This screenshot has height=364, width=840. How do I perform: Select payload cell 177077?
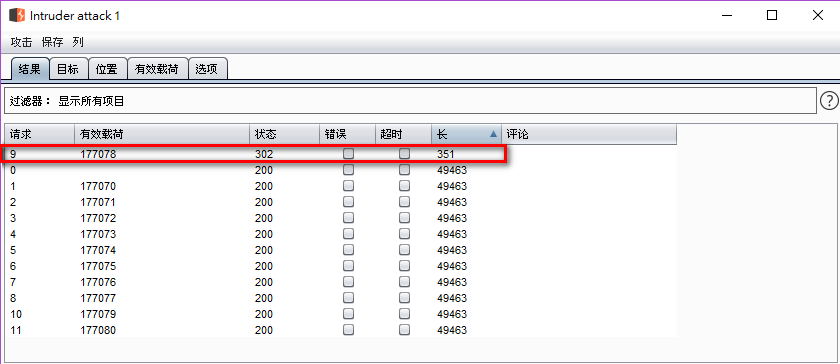98,299
